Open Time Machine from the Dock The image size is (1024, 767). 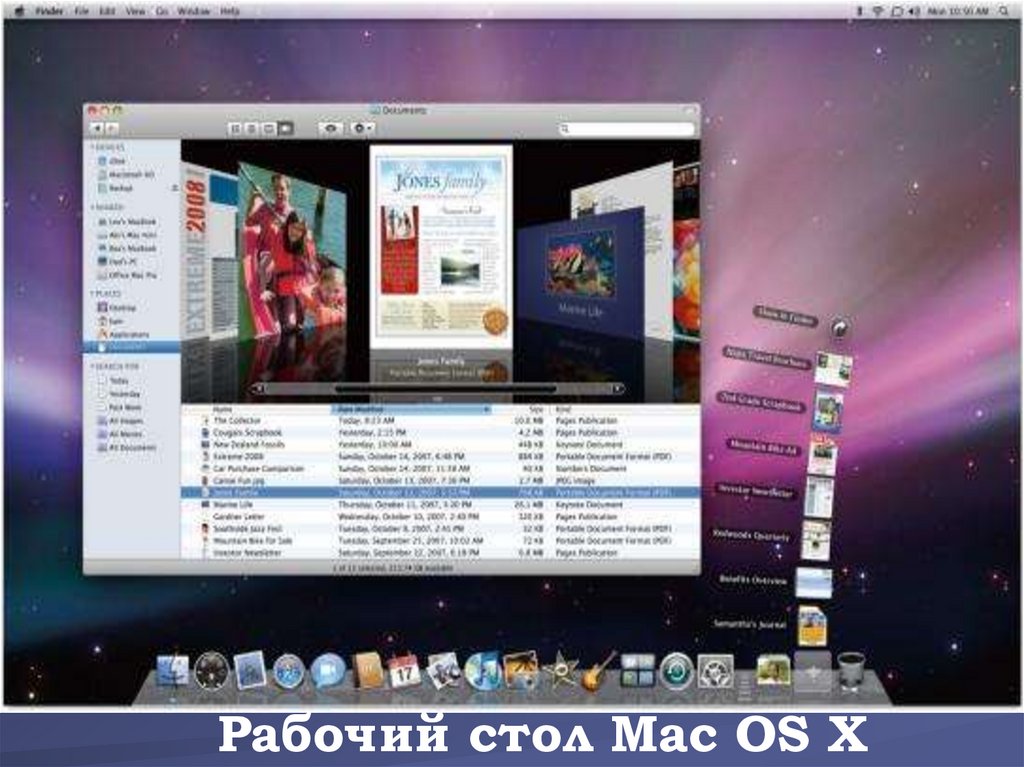coord(676,671)
